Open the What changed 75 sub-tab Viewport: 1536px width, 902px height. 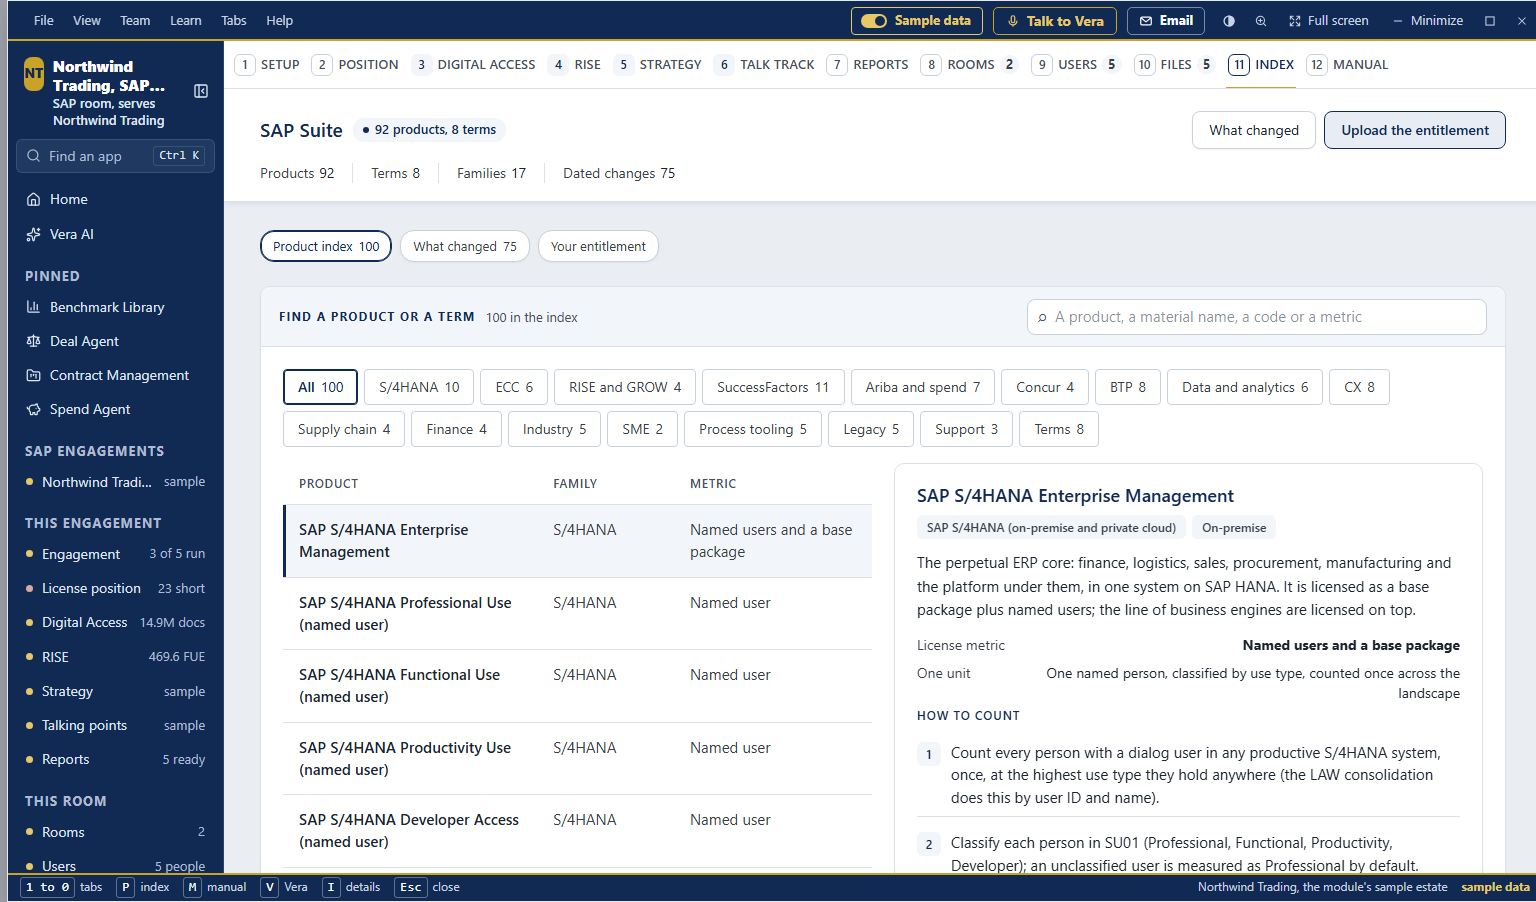point(465,247)
